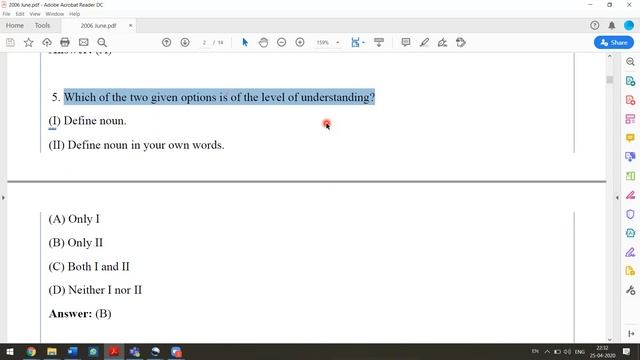Click the vertical scrollbar thumb
The height and width of the screenshot is (360, 640).
coord(610,79)
